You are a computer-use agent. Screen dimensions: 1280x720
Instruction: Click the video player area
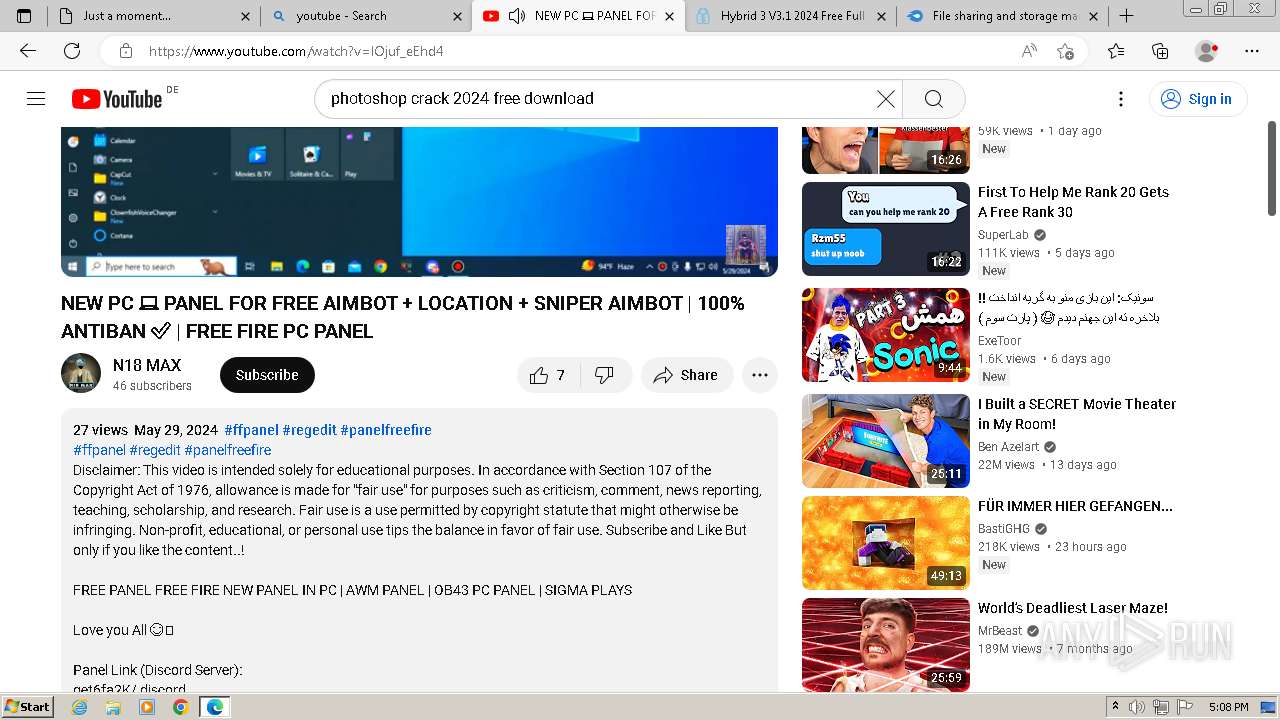point(419,201)
